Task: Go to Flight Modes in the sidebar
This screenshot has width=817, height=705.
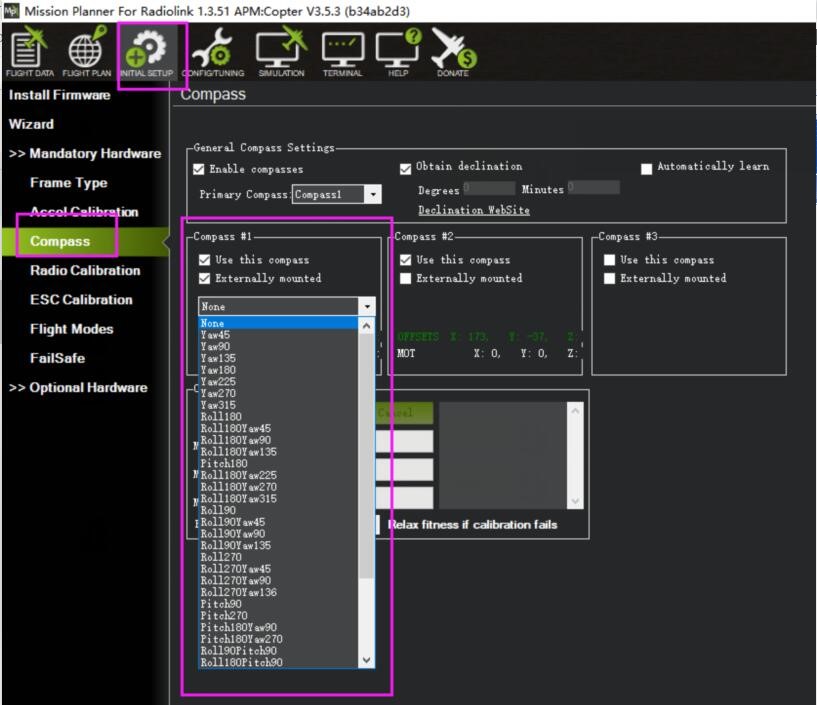Action: pos(71,329)
